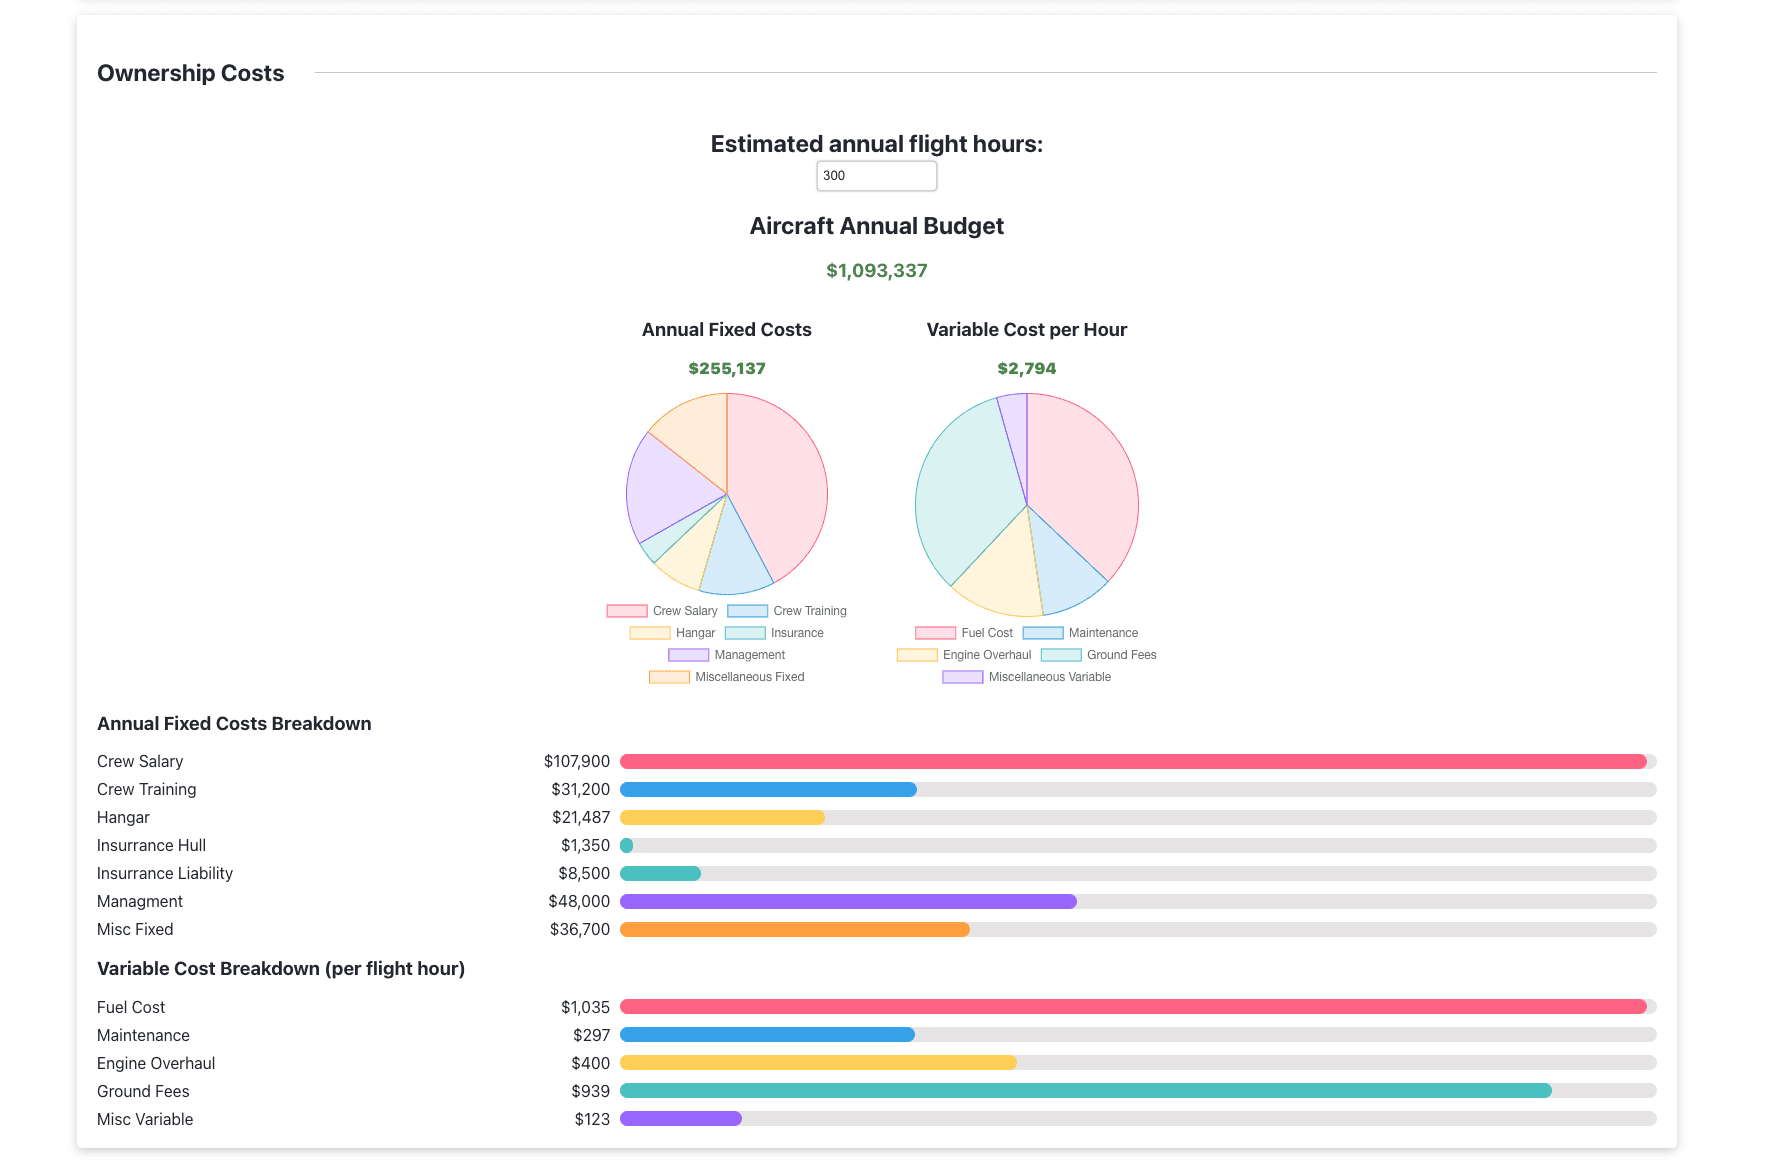Toggle Miscellaneous Variable legend swatch
Viewport: 1771px width, 1160px height.
click(x=963, y=677)
